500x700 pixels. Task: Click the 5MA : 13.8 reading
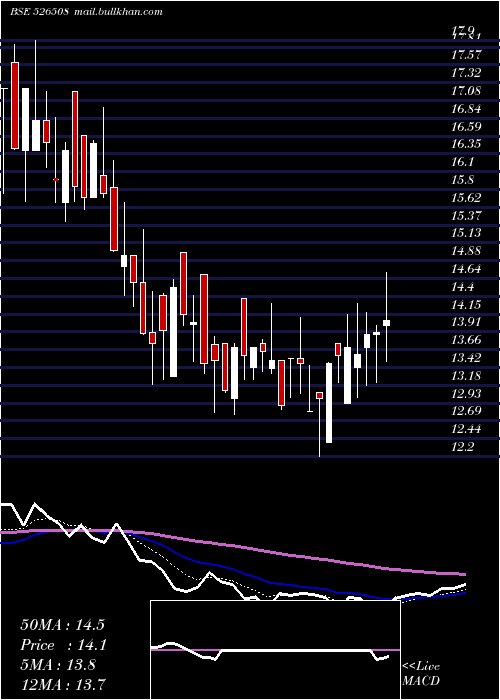click(x=58, y=665)
